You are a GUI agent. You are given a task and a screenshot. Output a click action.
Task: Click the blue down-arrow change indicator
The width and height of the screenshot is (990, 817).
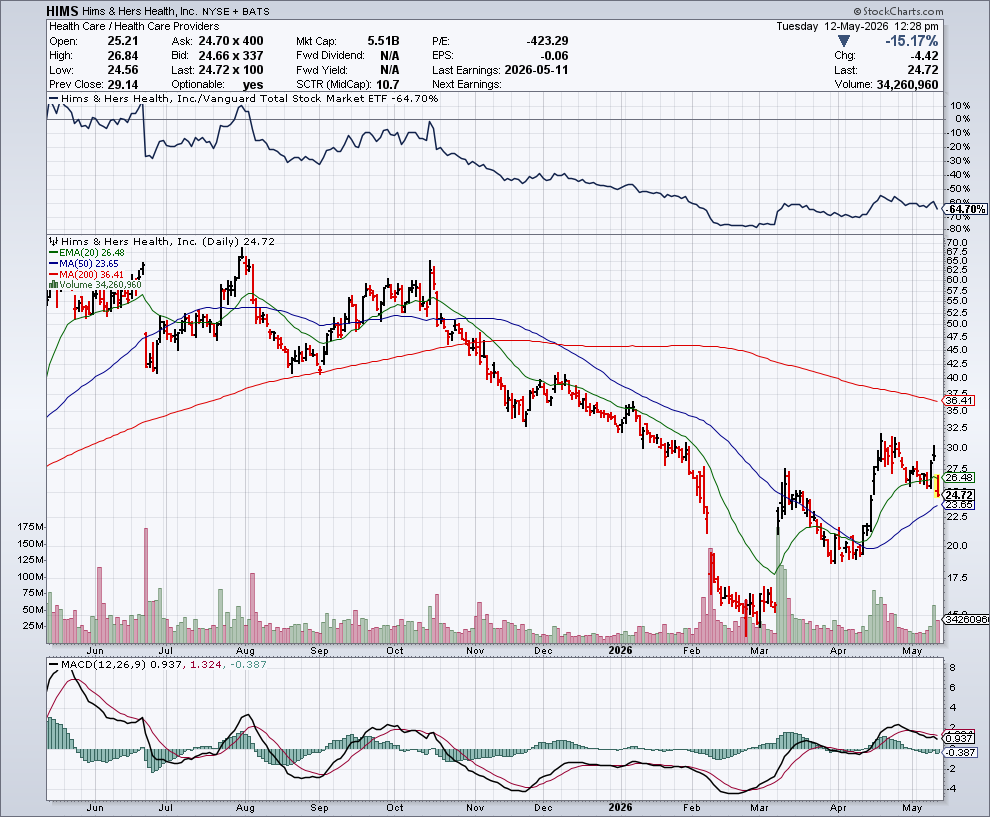[x=844, y=41]
